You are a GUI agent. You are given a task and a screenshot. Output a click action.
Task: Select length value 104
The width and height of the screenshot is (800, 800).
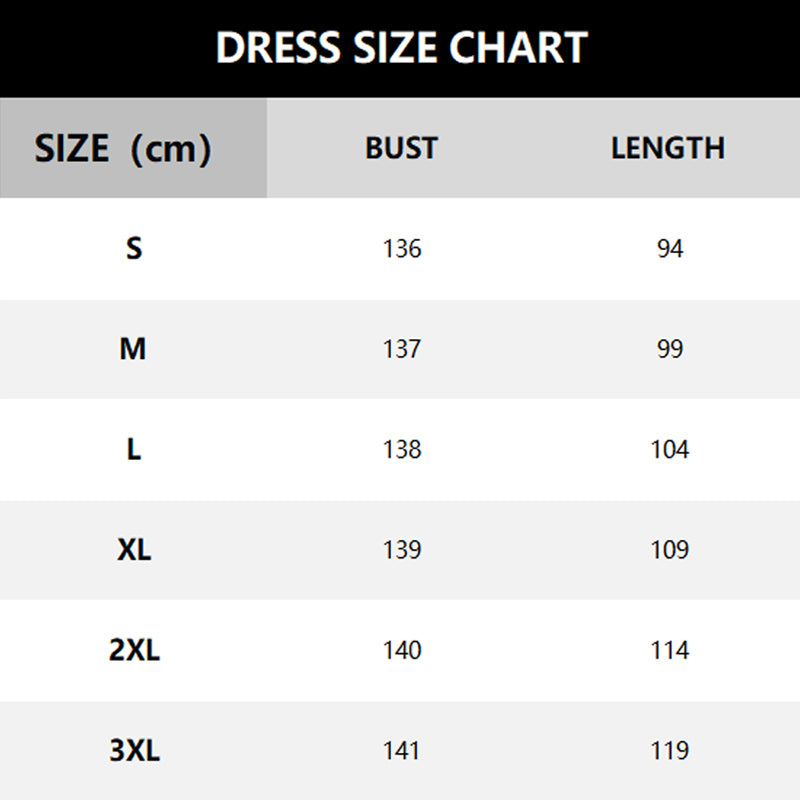click(x=670, y=450)
